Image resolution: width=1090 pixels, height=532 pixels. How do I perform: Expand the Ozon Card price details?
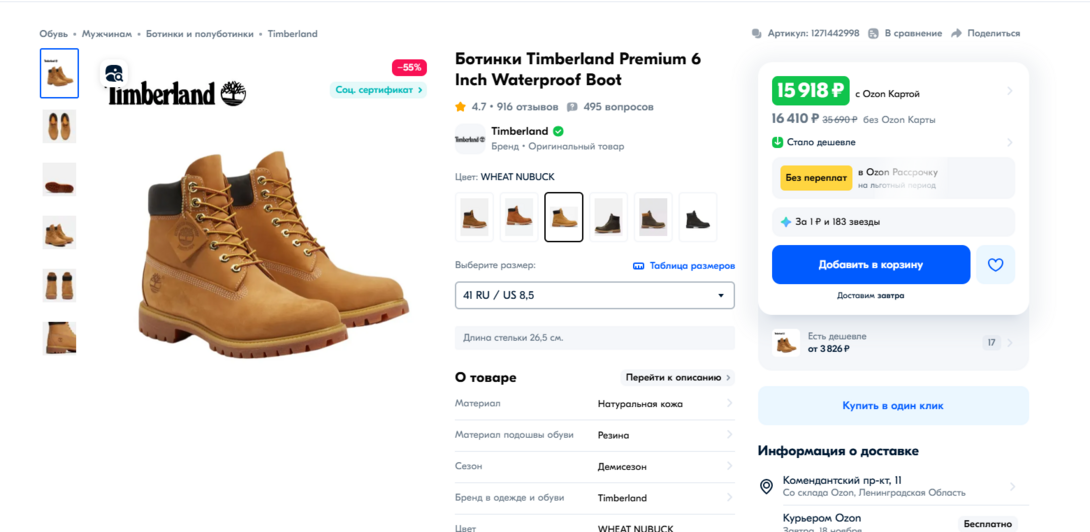1009,91
